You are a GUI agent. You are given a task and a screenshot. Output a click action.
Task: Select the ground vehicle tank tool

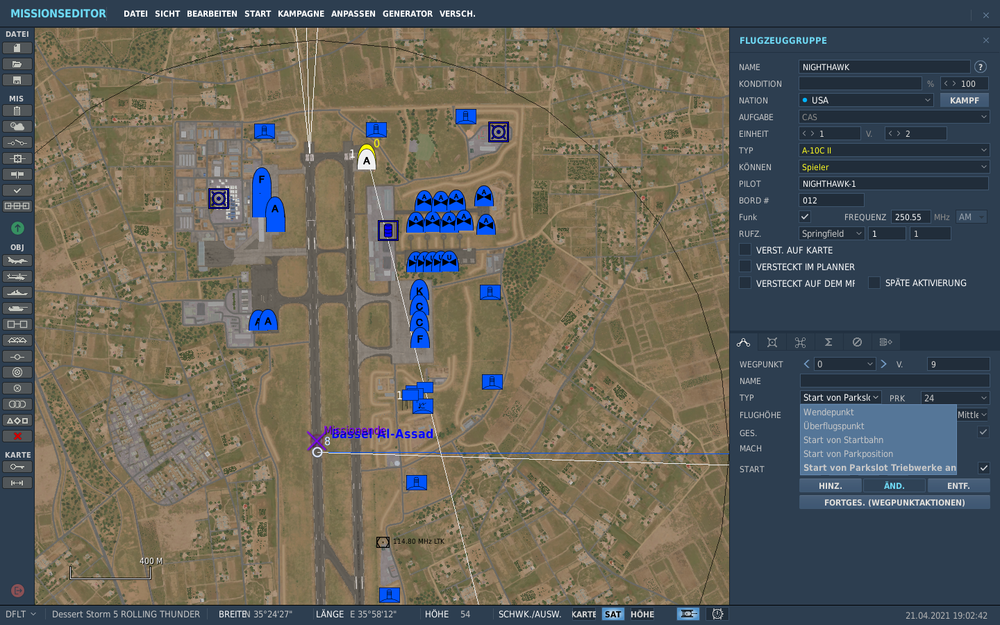(x=17, y=309)
